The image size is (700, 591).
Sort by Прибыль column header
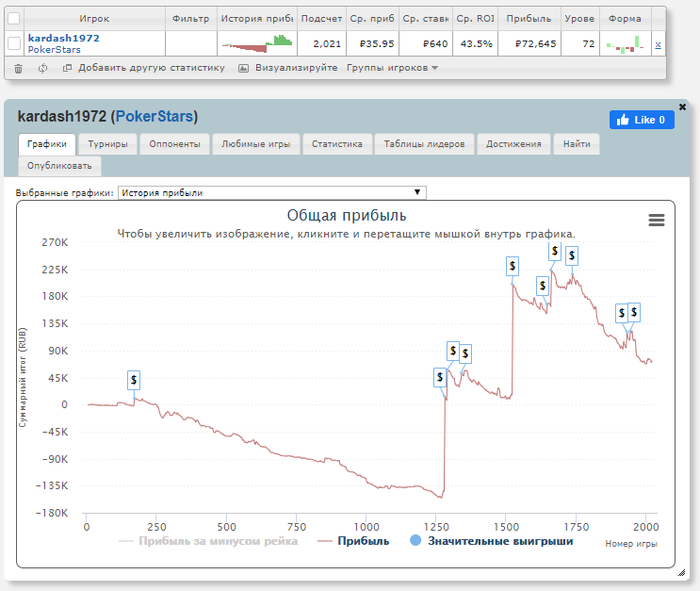(529, 19)
